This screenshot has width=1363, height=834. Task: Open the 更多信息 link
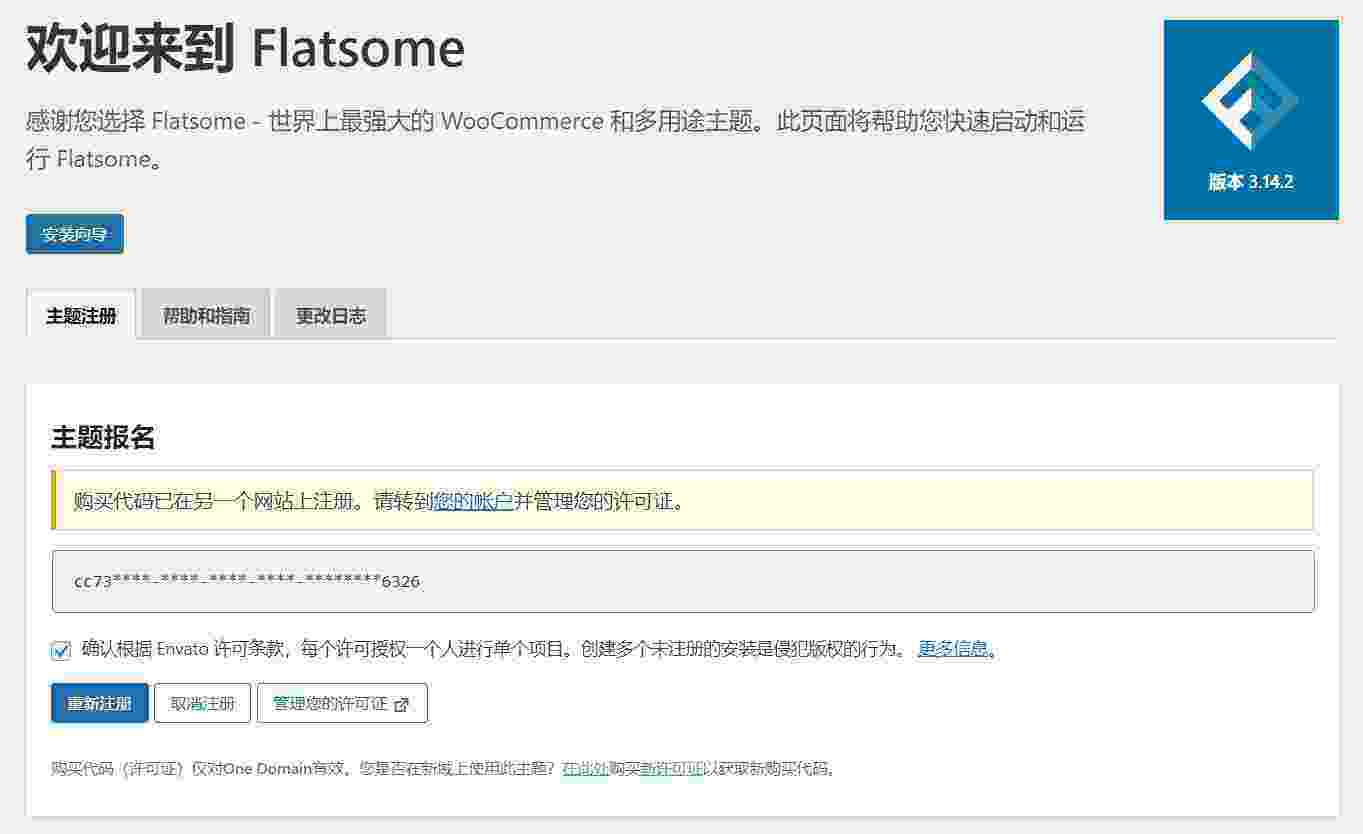[x=953, y=649]
